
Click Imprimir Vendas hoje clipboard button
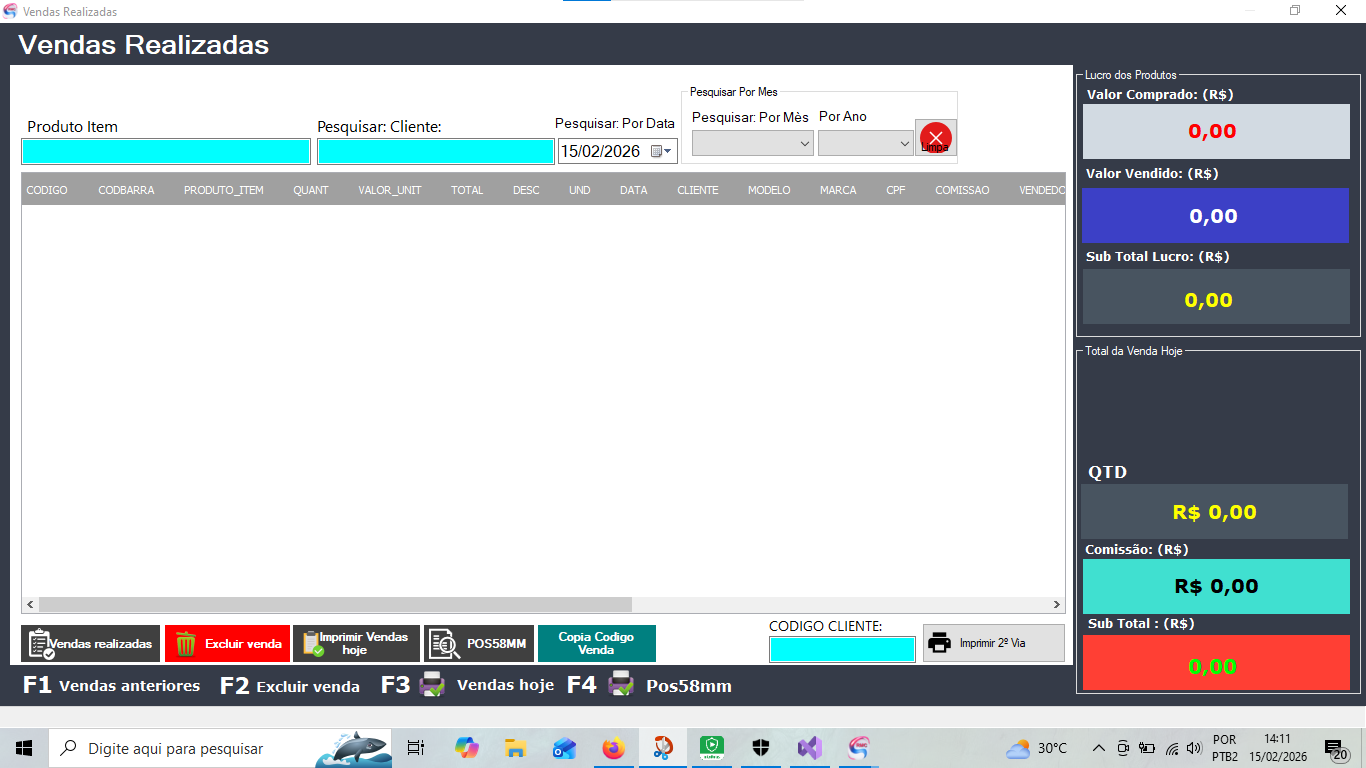tap(356, 644)
